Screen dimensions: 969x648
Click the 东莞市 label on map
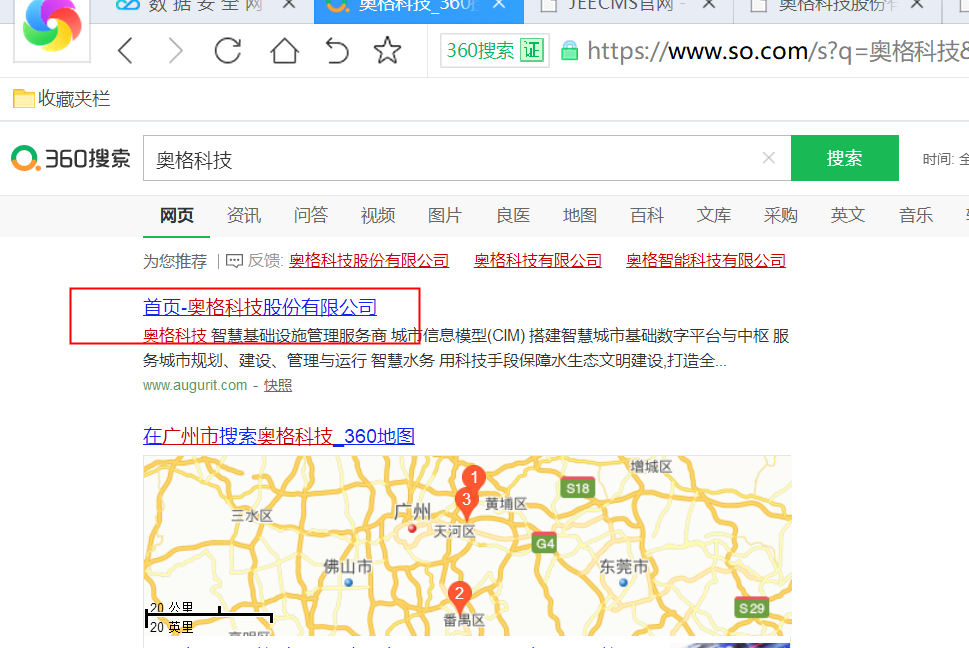[x=624, y=566]
